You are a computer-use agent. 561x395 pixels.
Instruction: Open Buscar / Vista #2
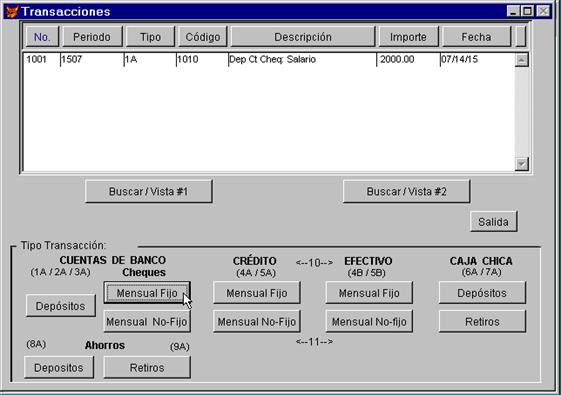[406, 191]
